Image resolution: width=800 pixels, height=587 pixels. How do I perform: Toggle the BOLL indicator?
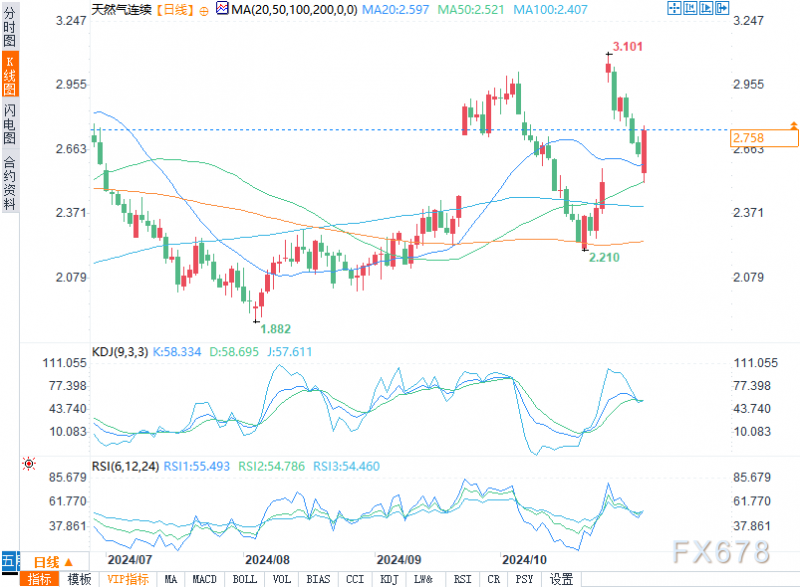tap(245, 579)
